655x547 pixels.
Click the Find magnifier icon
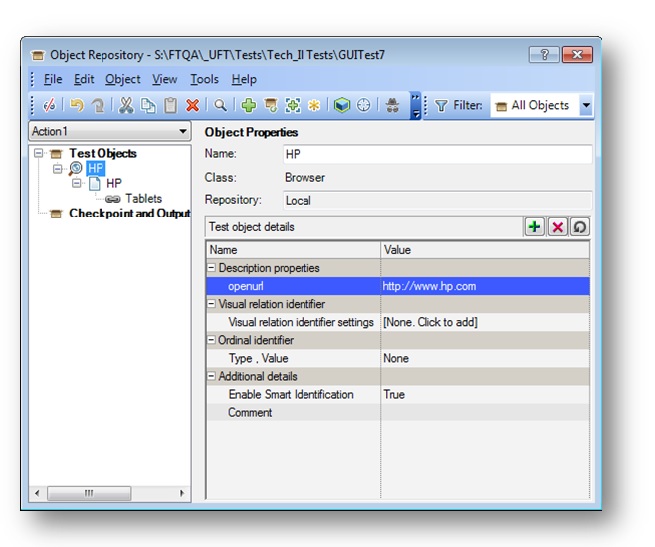coord(220,106)
